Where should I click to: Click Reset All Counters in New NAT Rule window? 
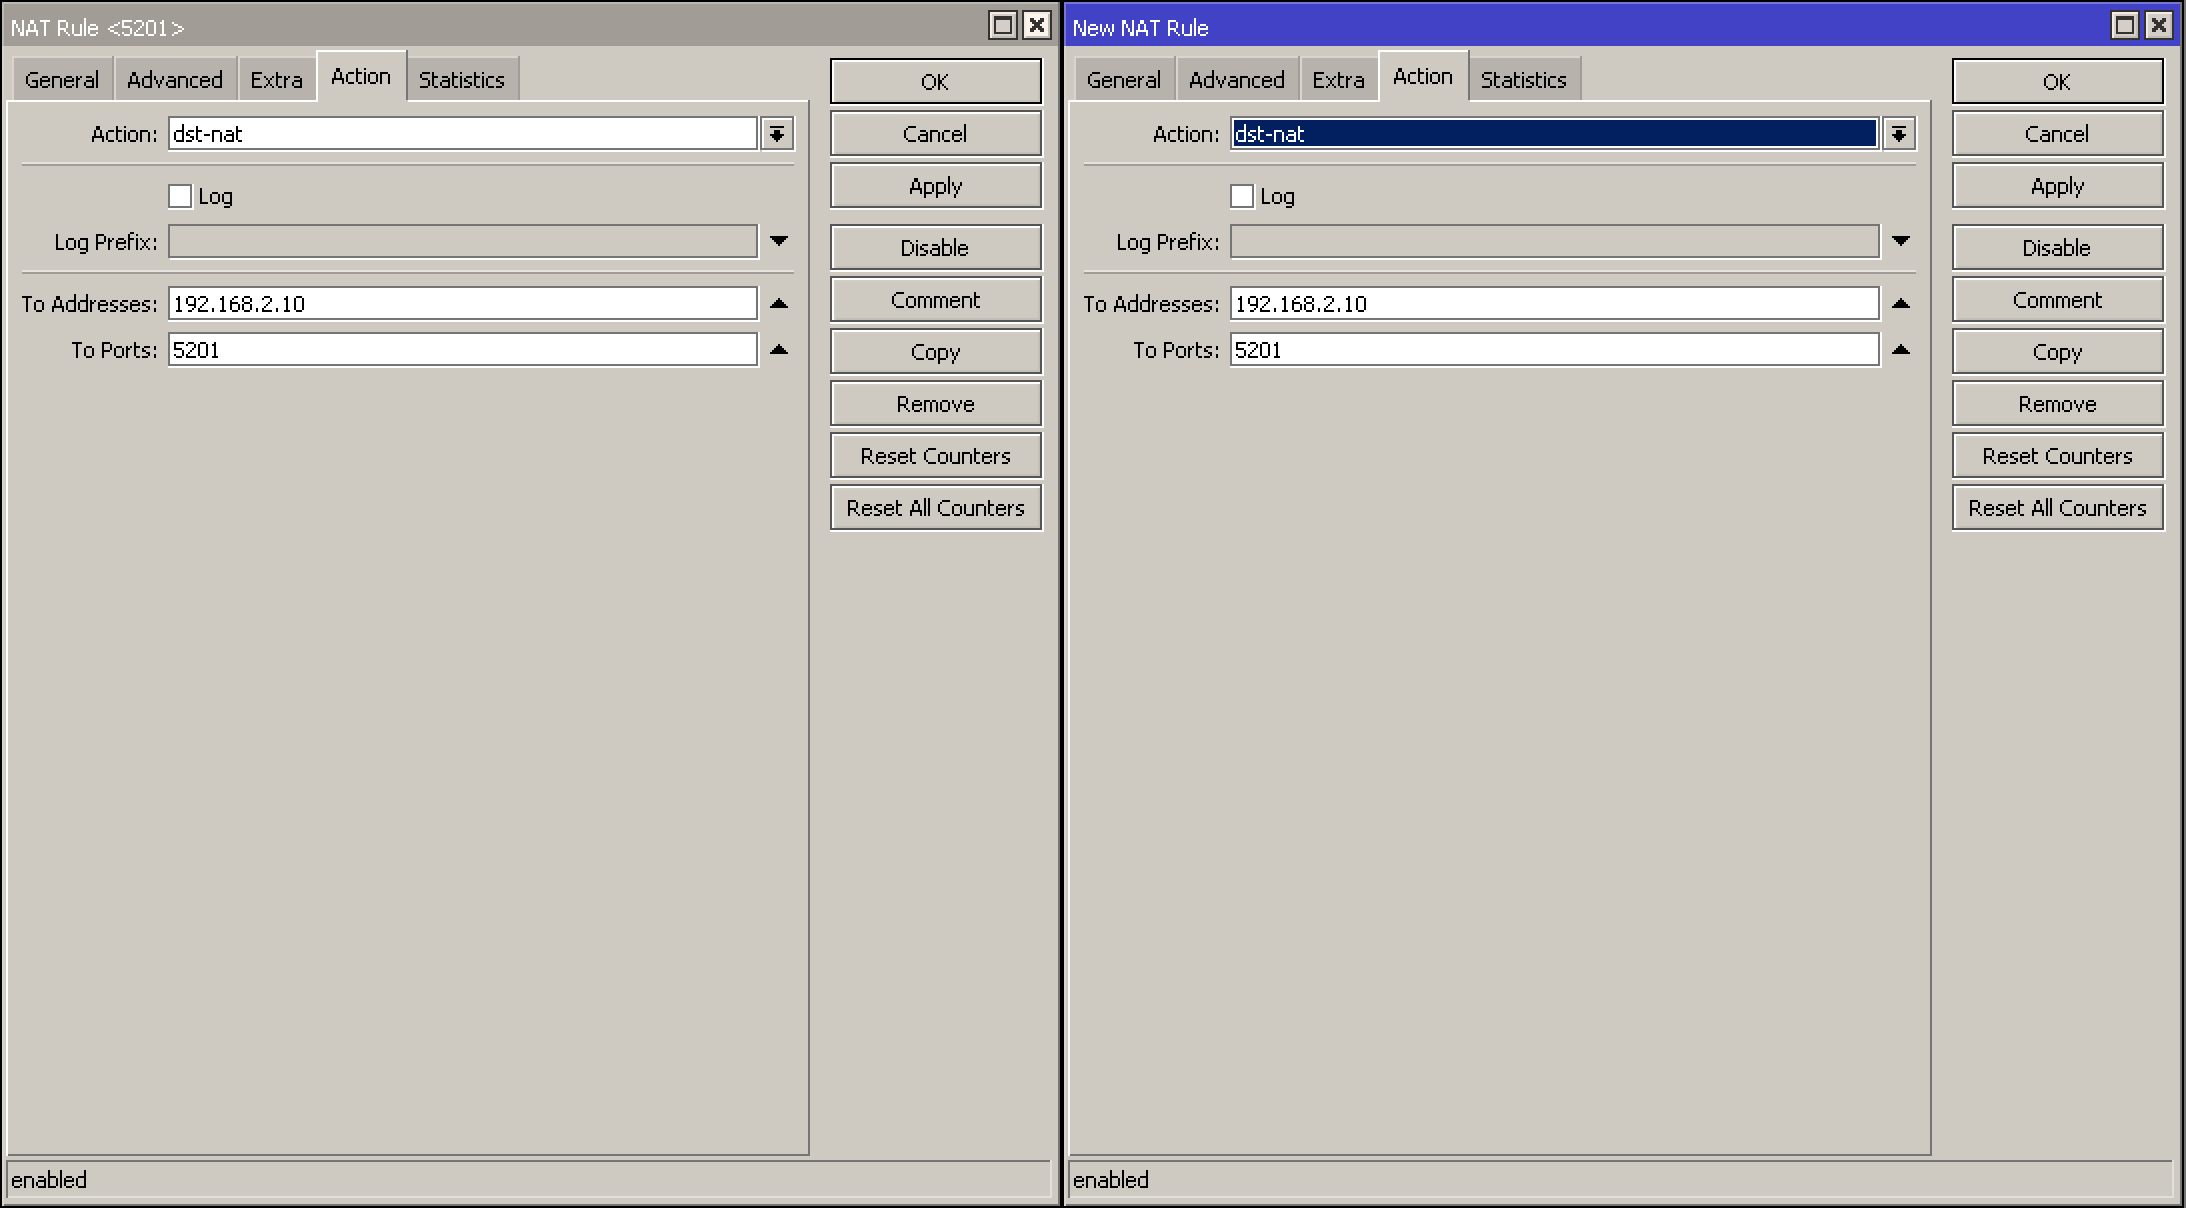click(x=2058, y=508)
